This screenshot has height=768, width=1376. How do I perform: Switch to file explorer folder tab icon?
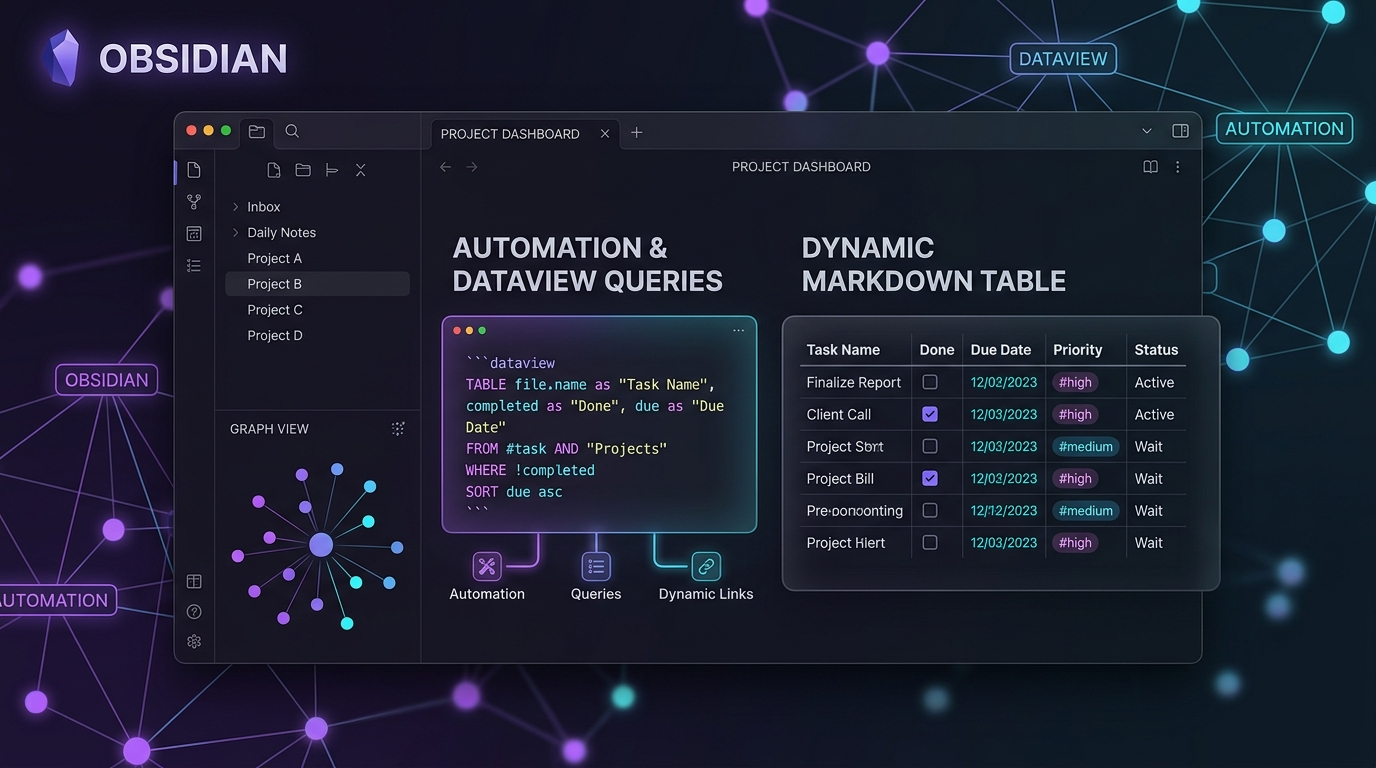pos(257,131)
